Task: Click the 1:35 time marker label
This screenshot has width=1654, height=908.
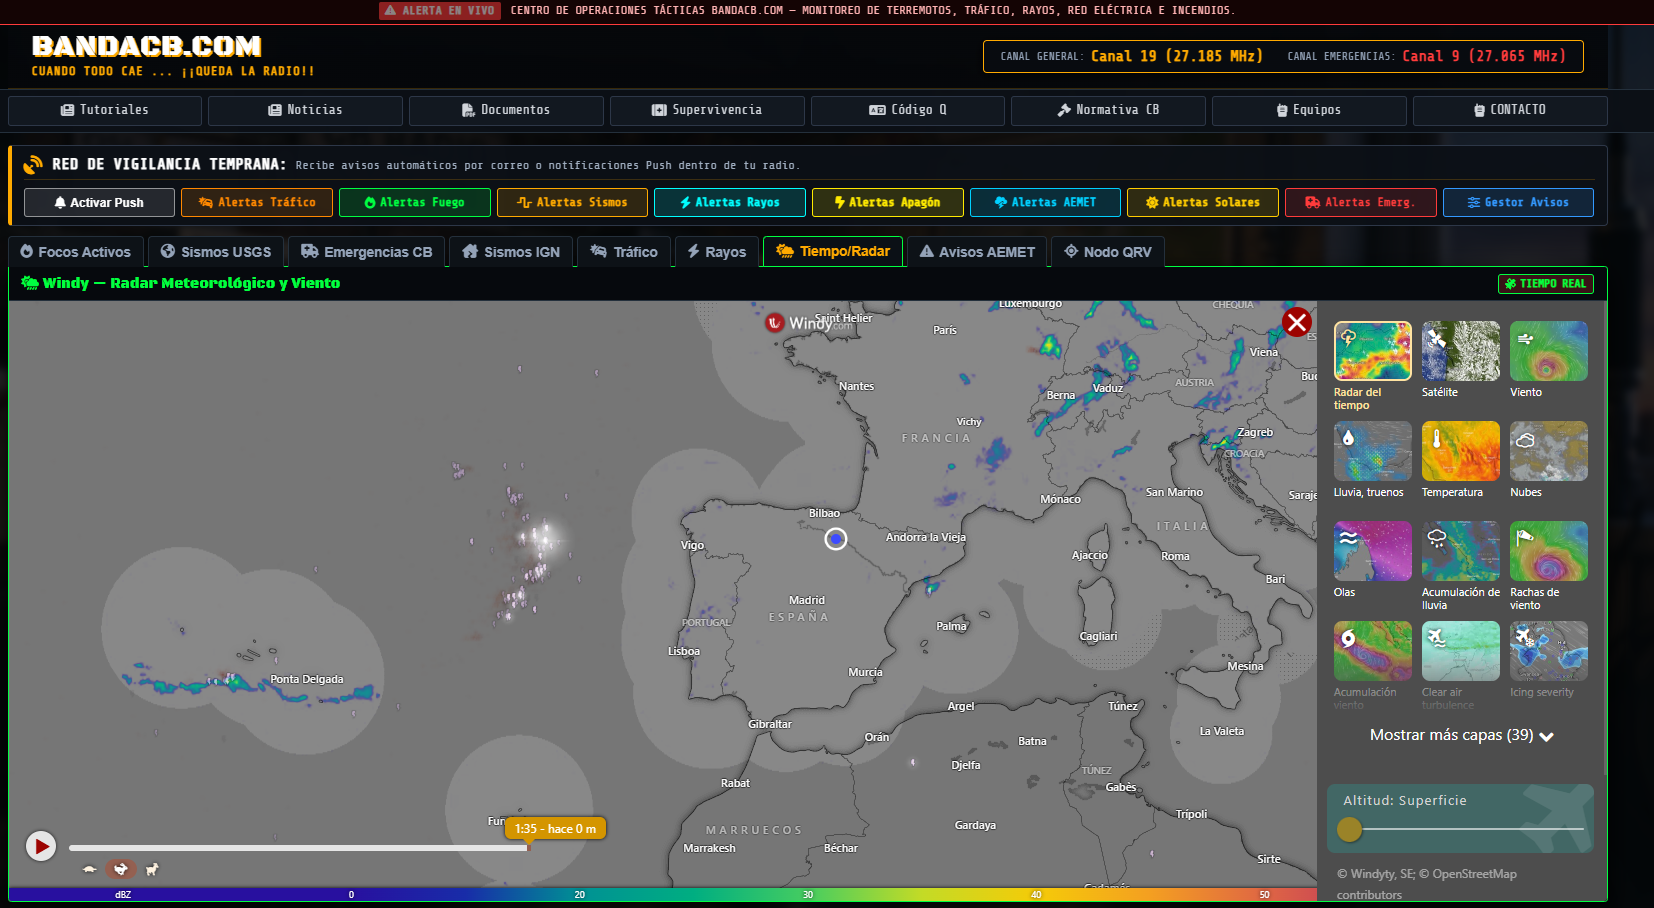Action: click(x=556, y=829)
